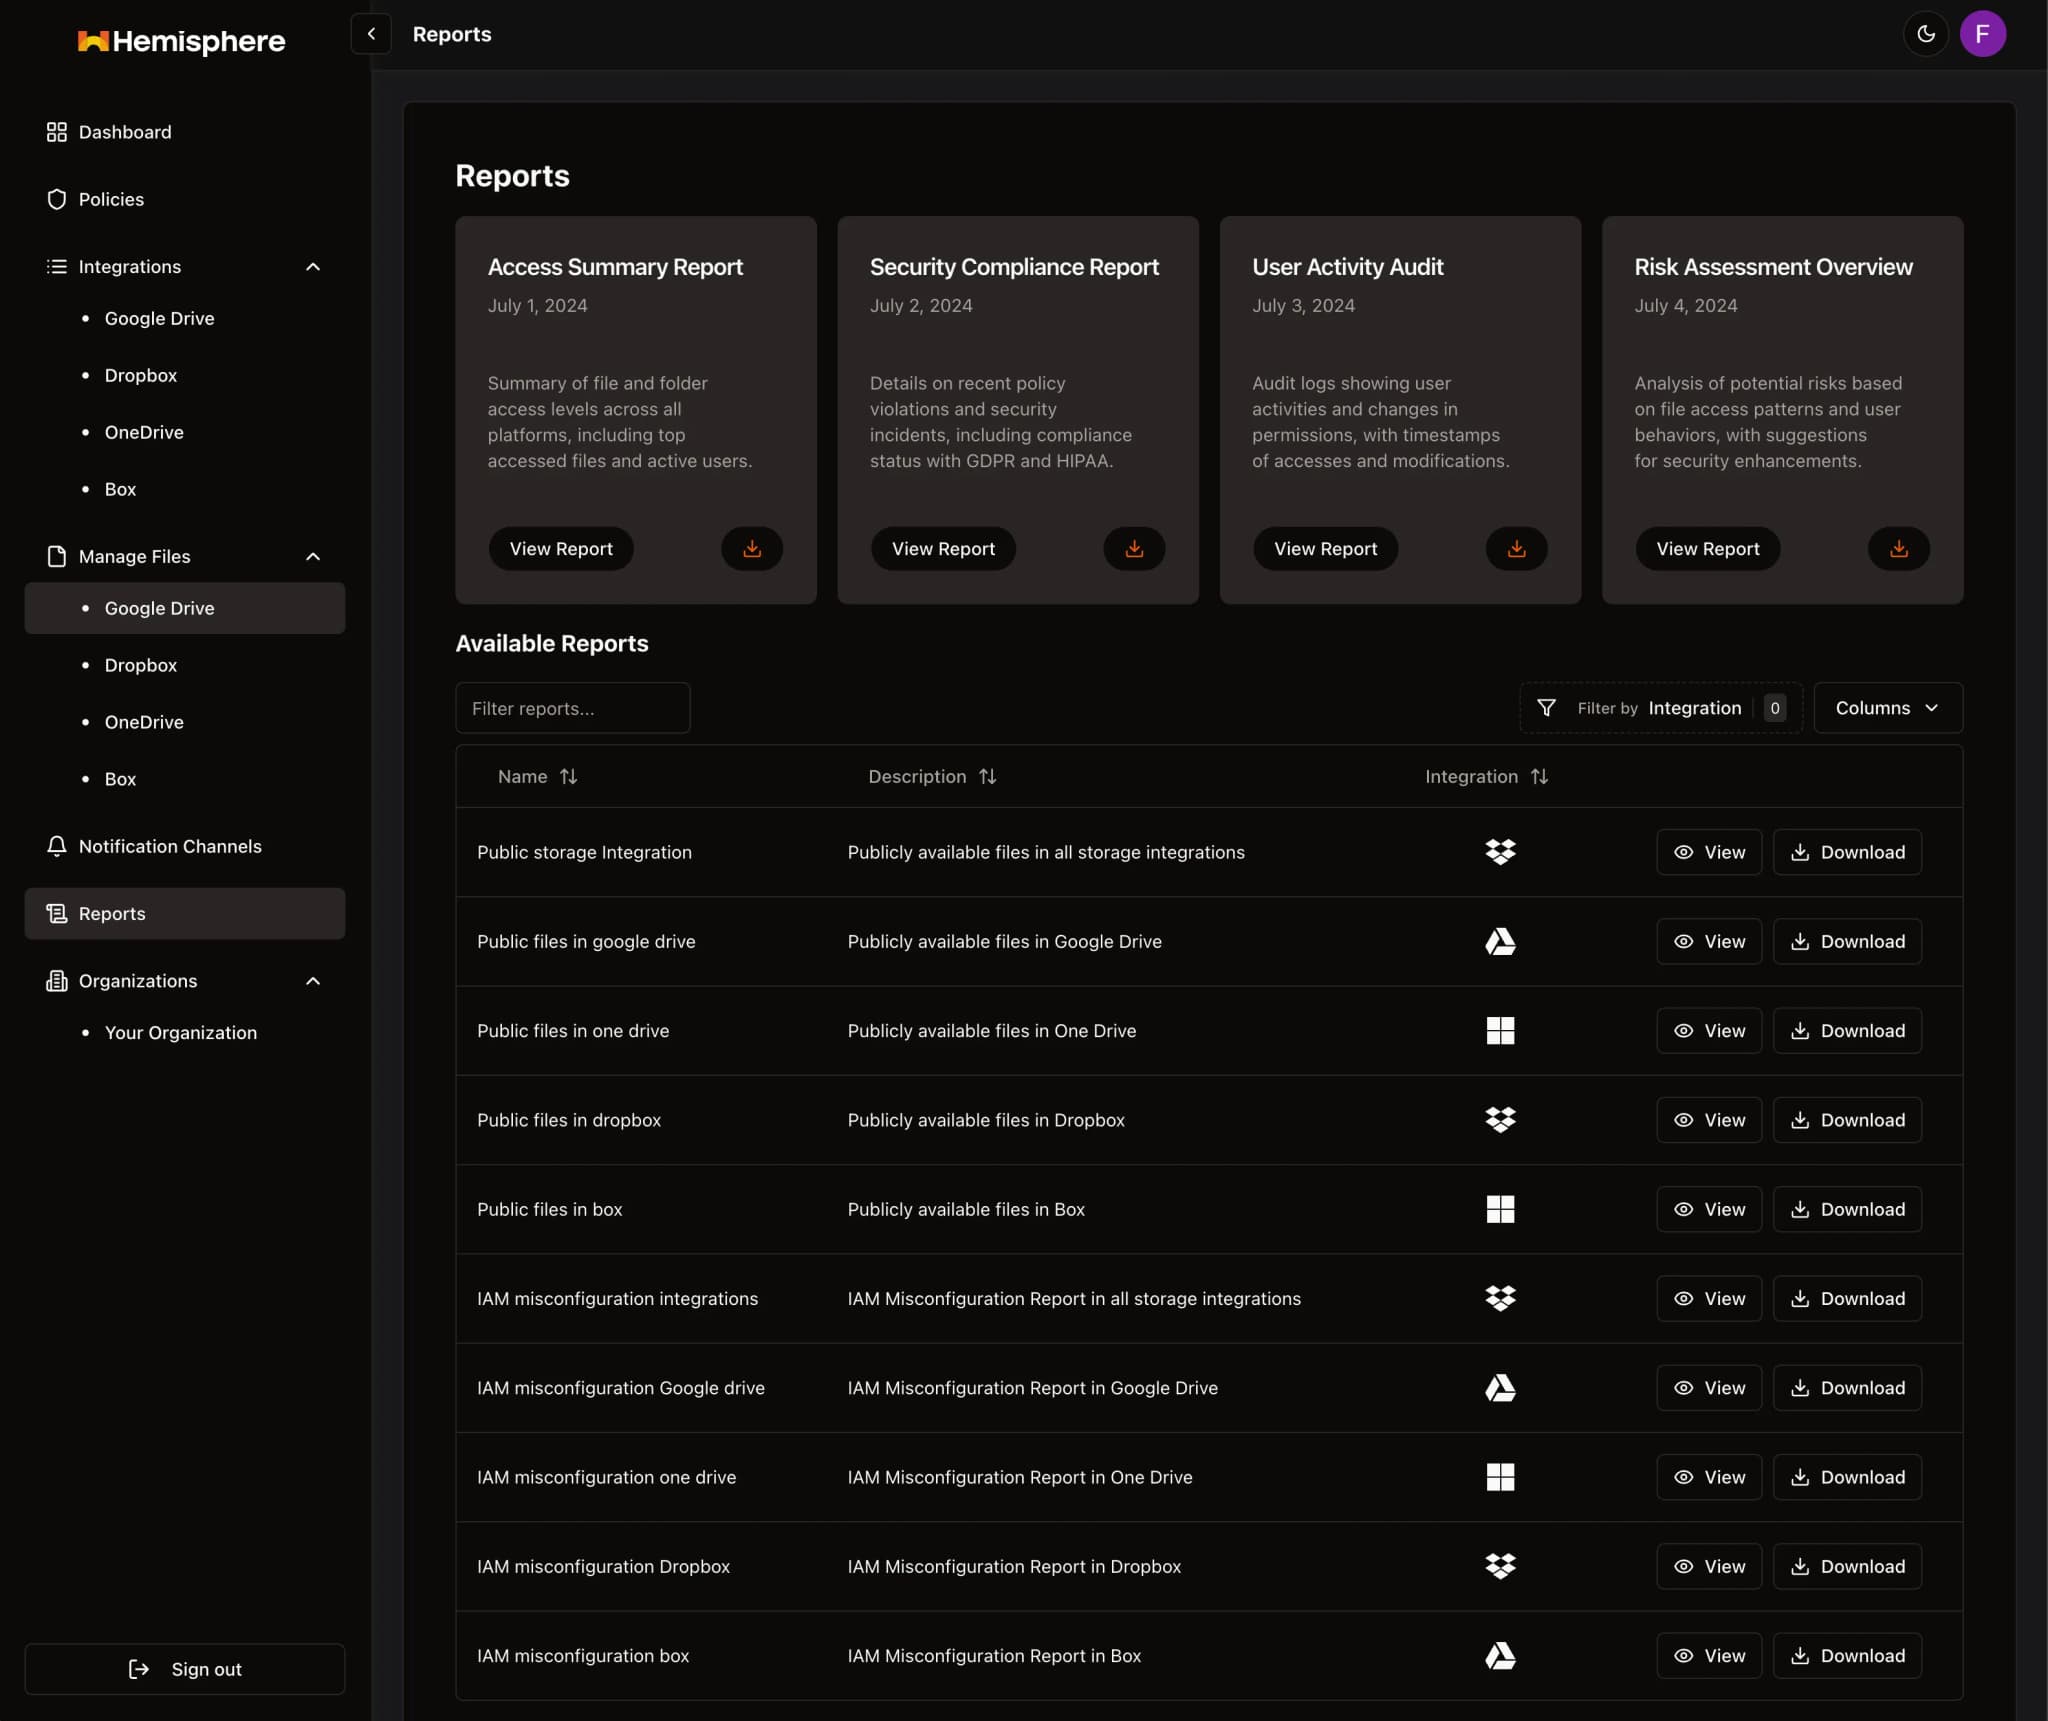
Task: View Public files in dropbox report
Action: click(x=1708, y=1120)
